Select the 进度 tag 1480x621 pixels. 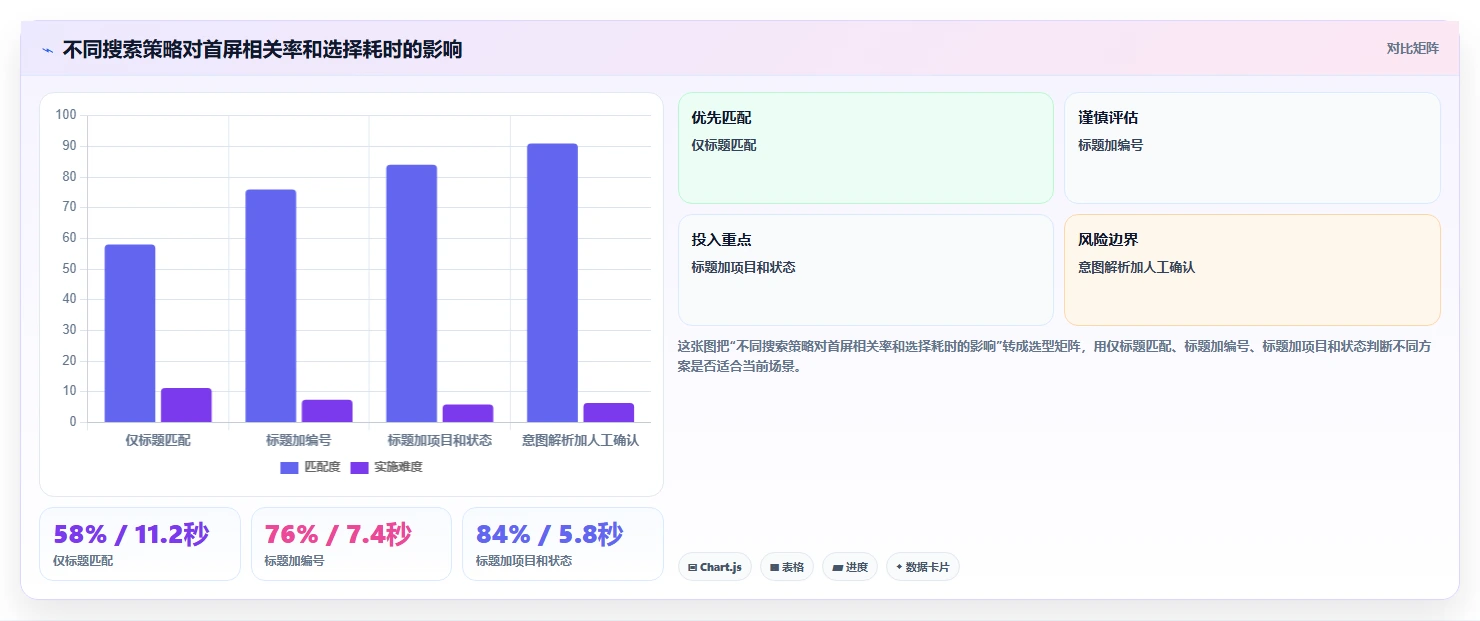[850, 567]
